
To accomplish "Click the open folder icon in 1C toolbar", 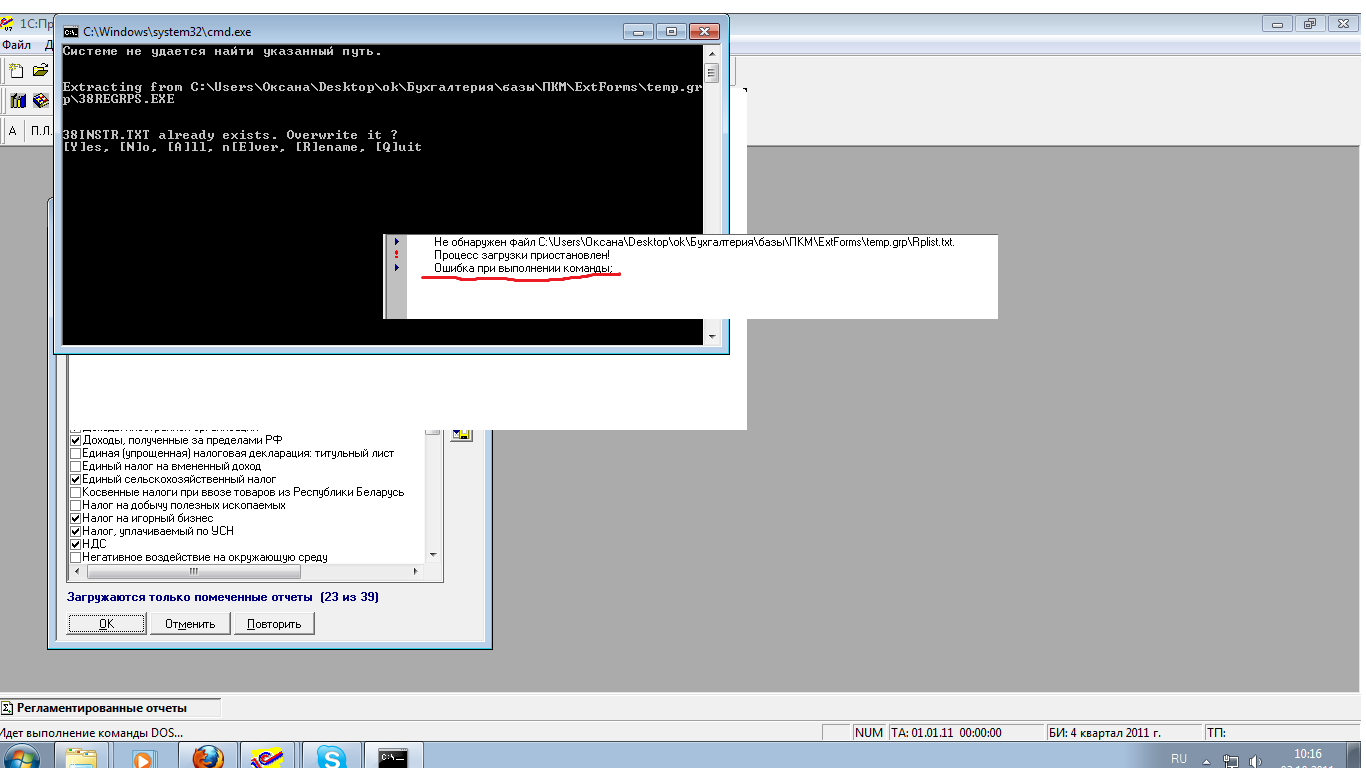I will [x=40, y=71].
